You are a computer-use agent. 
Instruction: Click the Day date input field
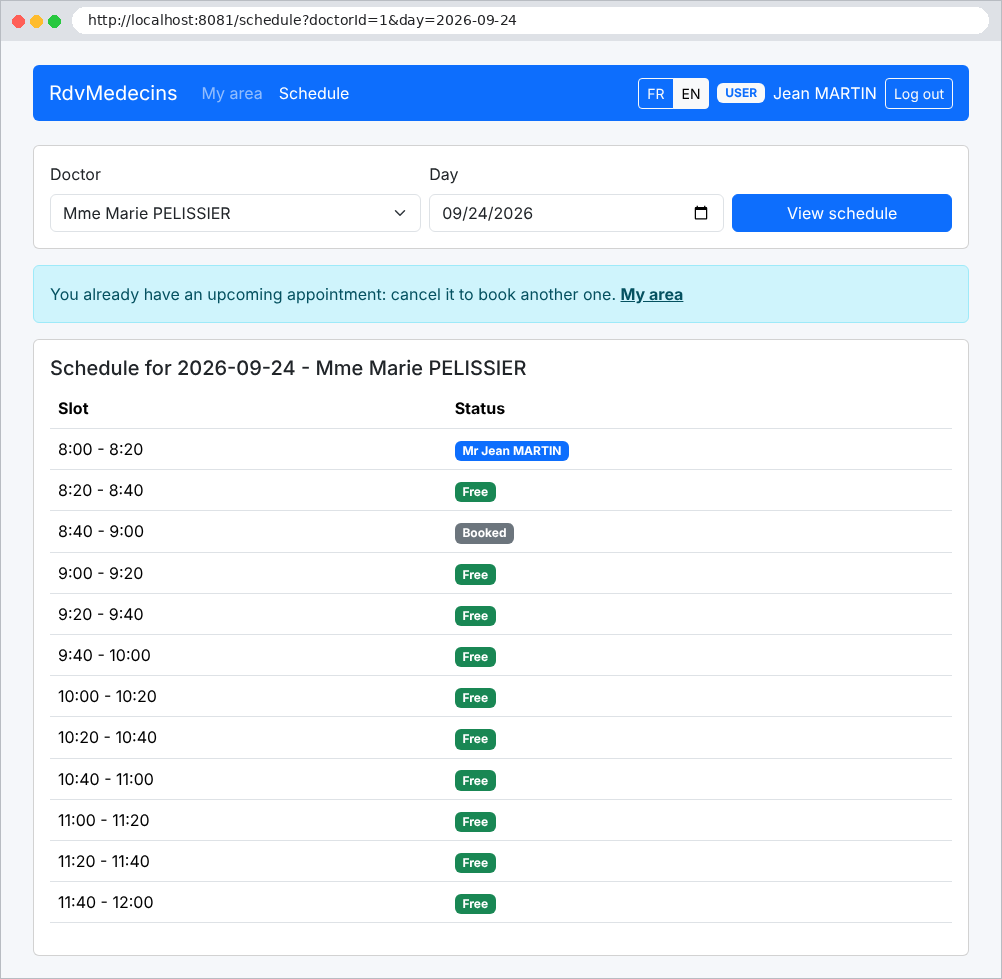point(576,213)
